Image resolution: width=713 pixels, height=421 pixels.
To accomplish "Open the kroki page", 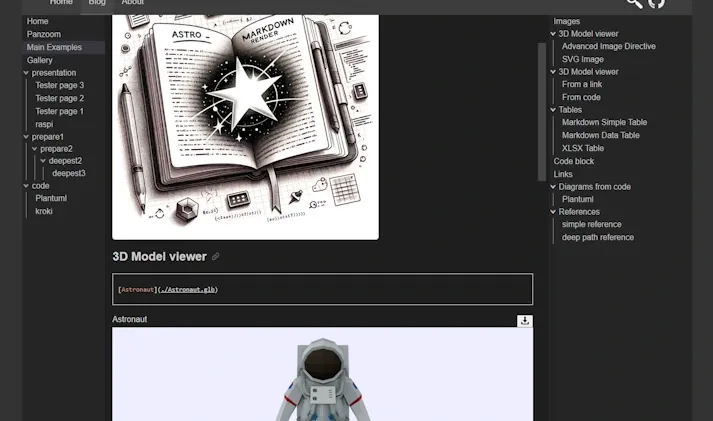I will coord(44,211).
